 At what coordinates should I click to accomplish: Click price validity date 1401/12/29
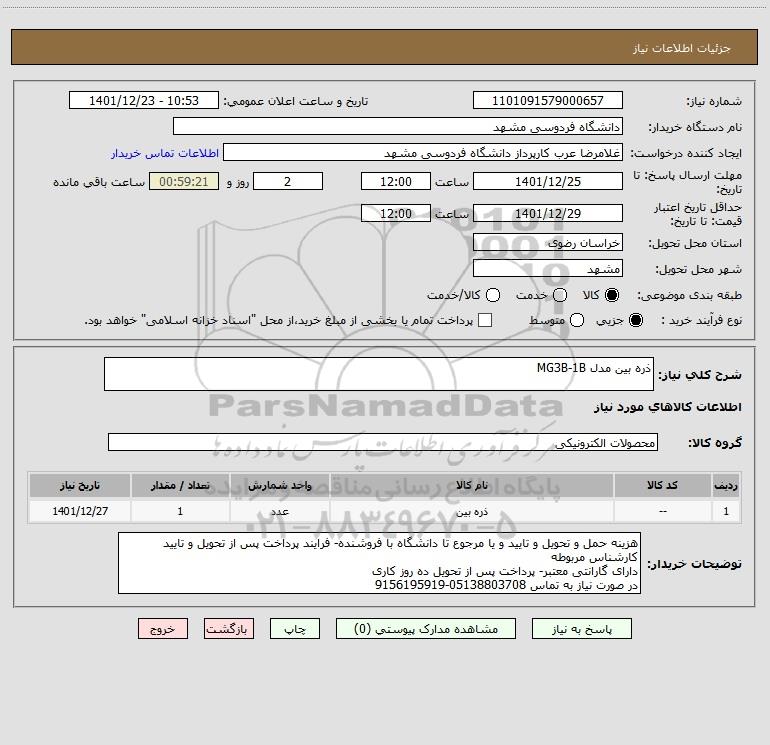(x=548, y=213)
